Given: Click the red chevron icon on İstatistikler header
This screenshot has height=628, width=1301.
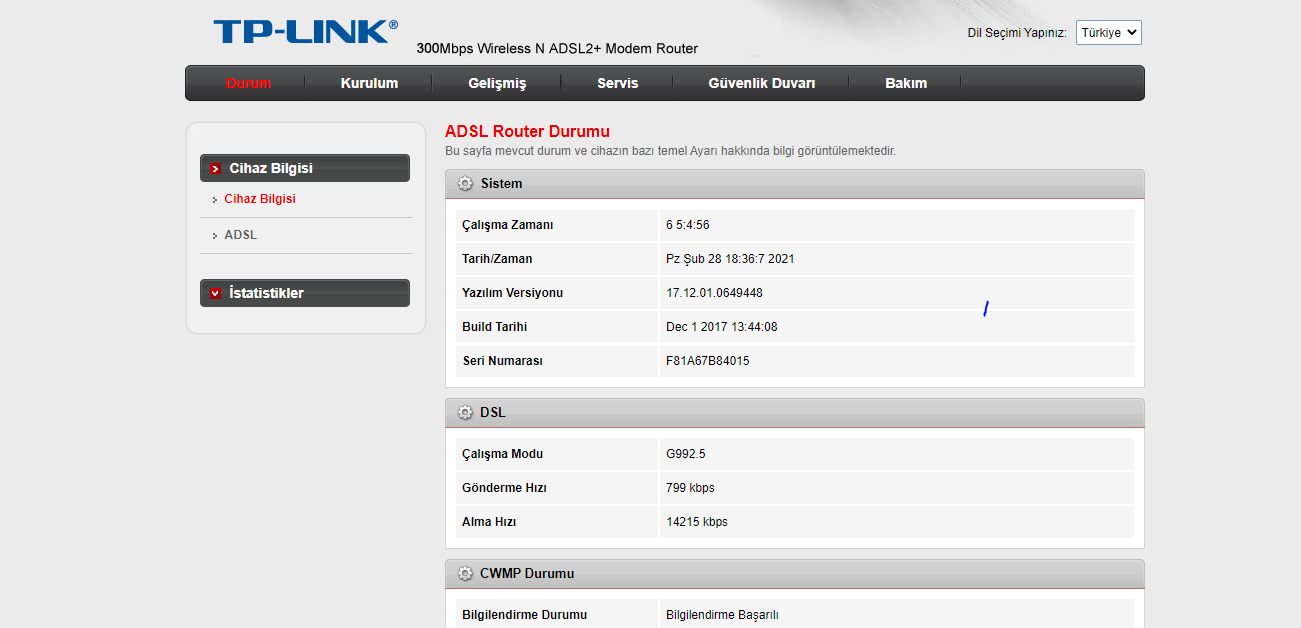Looking at the screenshot, I should coord(215,294).
